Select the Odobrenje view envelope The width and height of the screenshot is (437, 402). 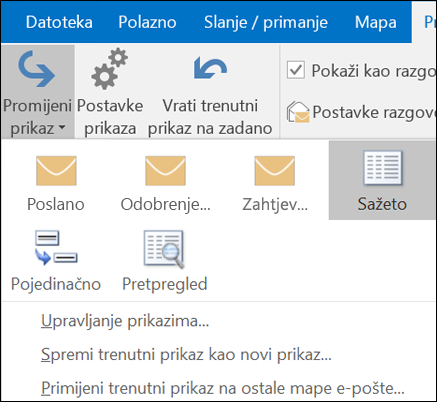[x=165, y=170]
